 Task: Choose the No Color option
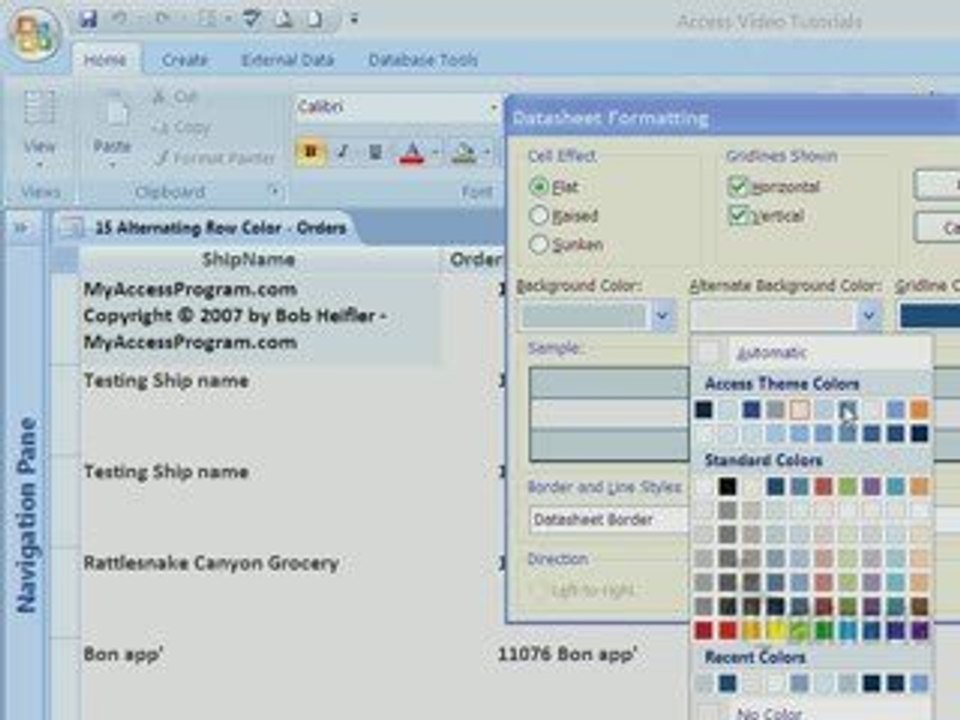point(811,711)
